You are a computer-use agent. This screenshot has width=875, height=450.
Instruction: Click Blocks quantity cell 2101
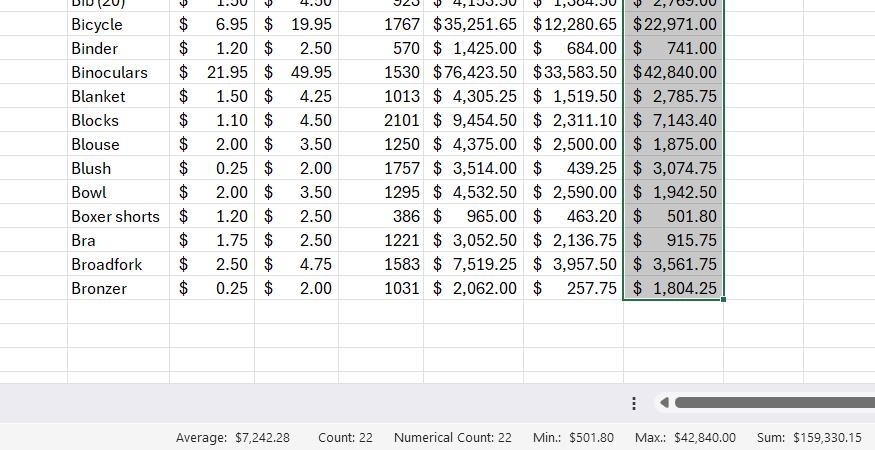point(381,121)
